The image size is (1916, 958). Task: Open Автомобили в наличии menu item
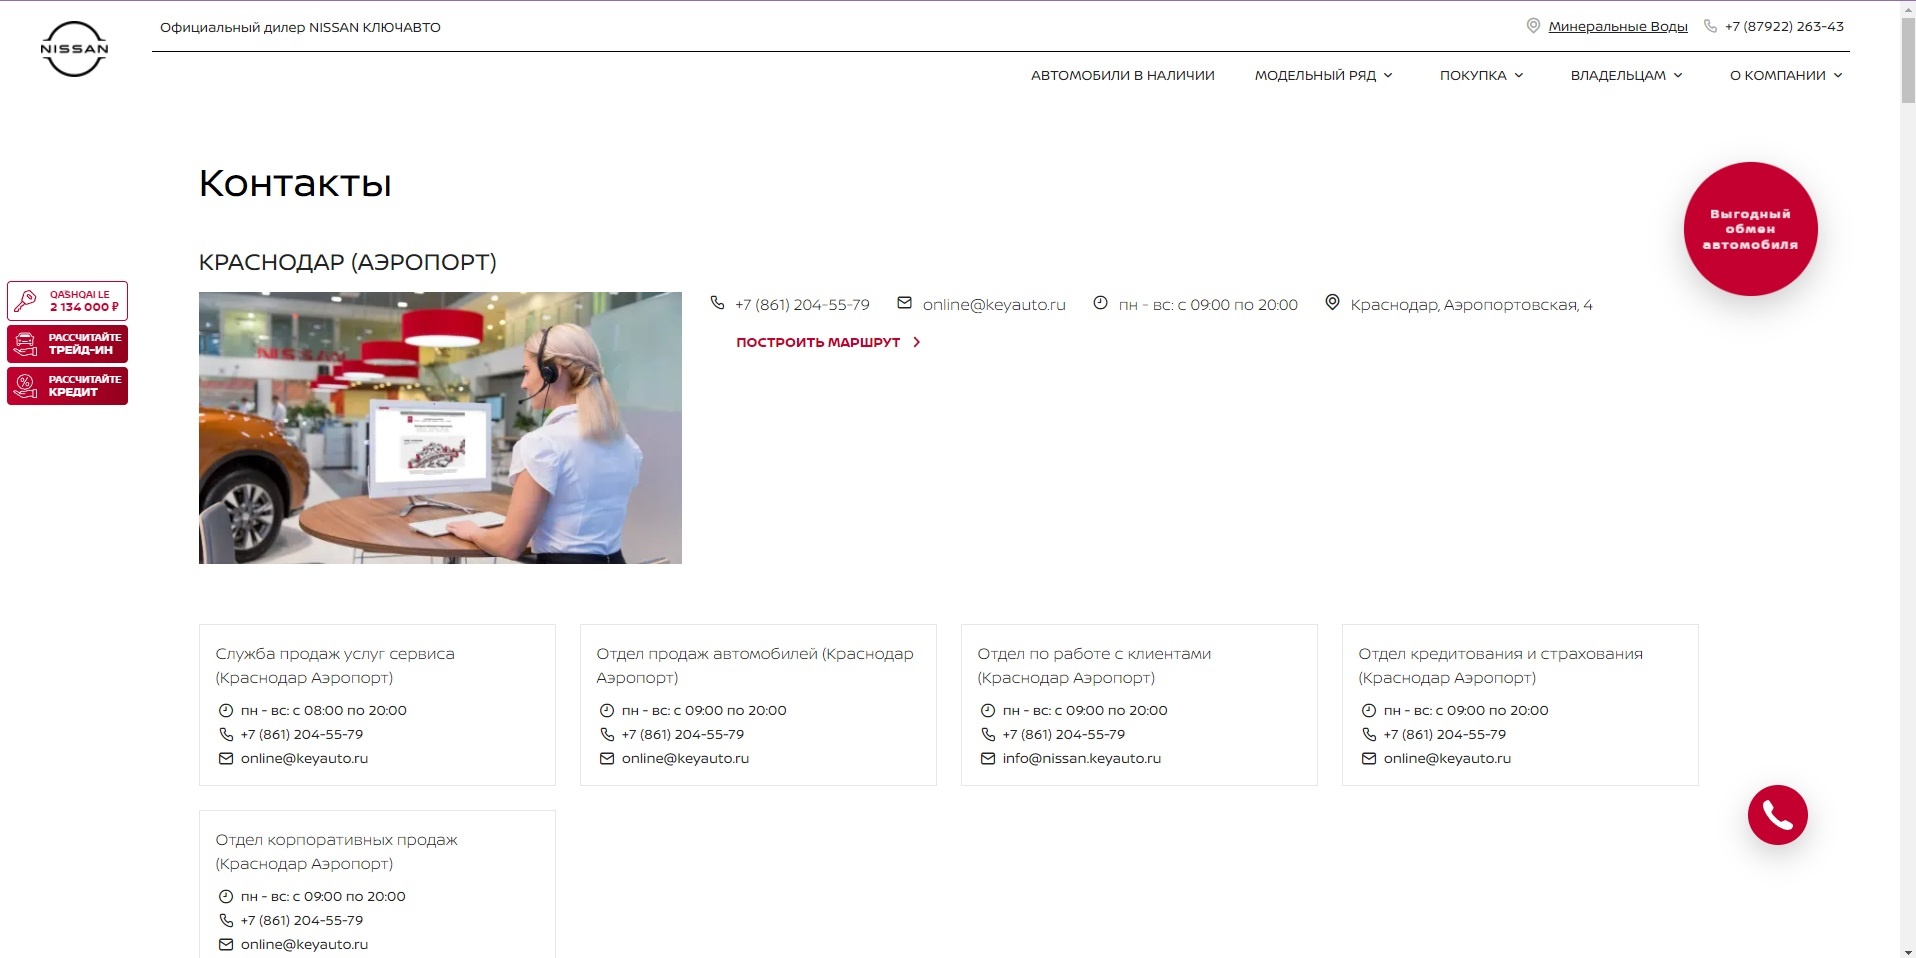[x=1122, y=75]
